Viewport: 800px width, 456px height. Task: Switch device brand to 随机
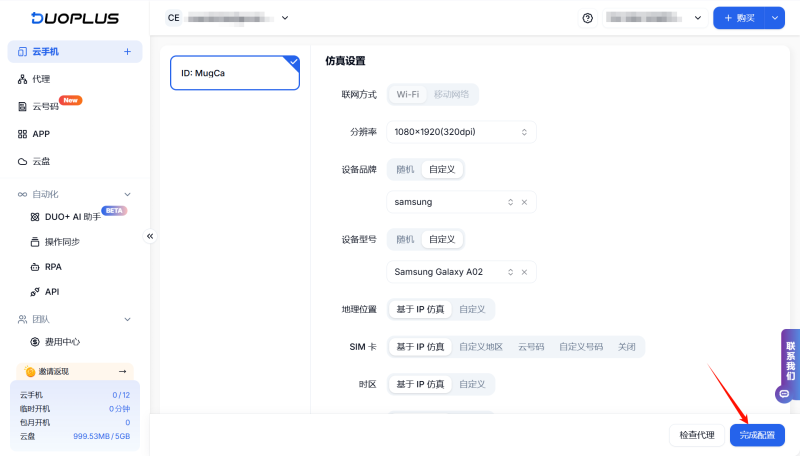tap(405, 169)
